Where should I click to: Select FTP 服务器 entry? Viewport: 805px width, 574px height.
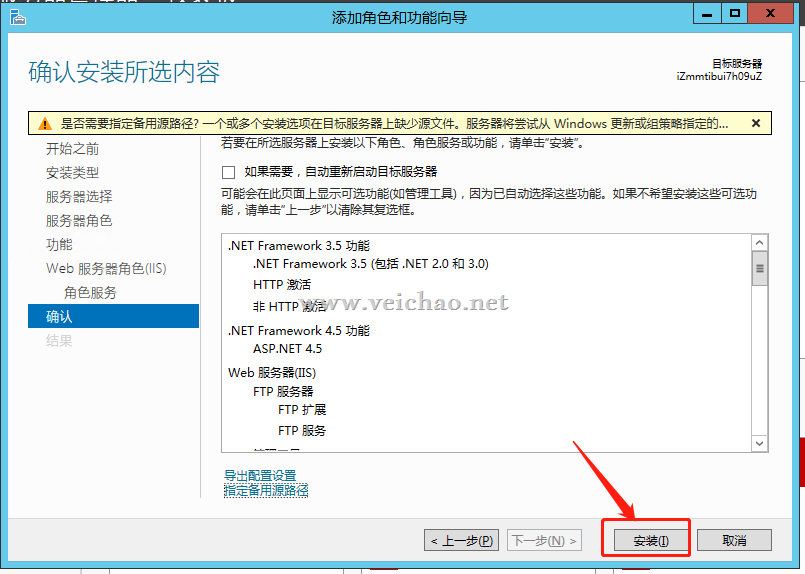coord(283,392)
